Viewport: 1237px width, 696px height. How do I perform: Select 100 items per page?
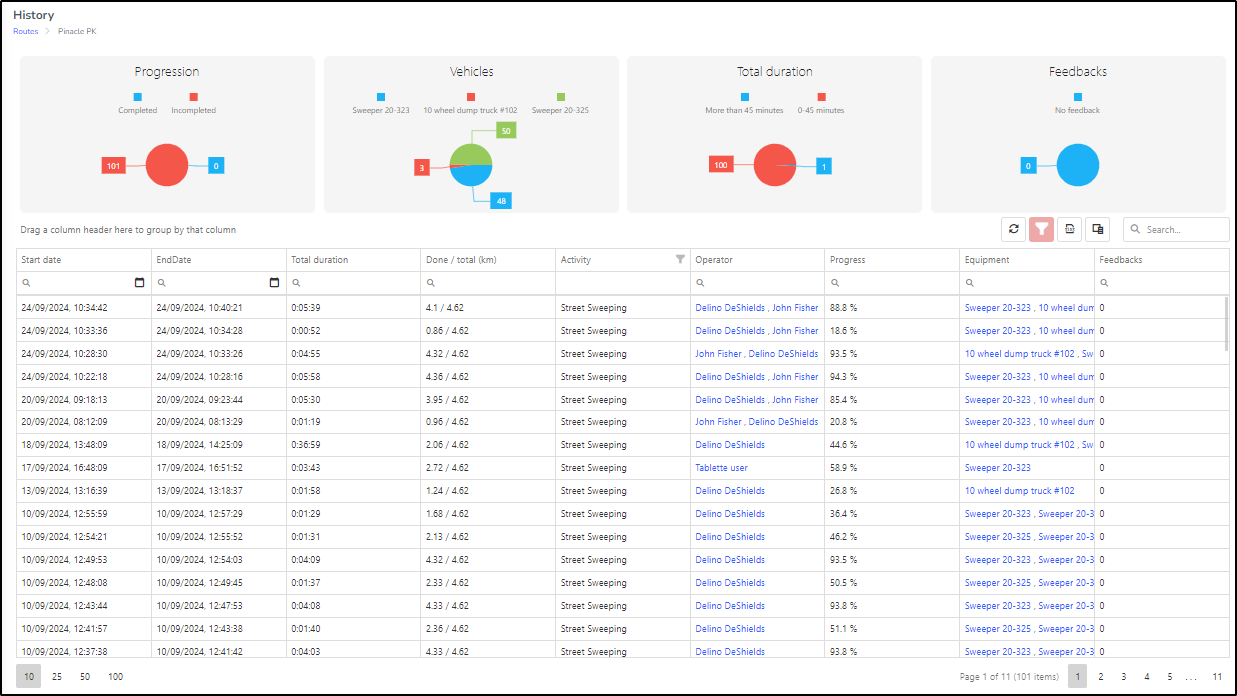click(116, 677)
